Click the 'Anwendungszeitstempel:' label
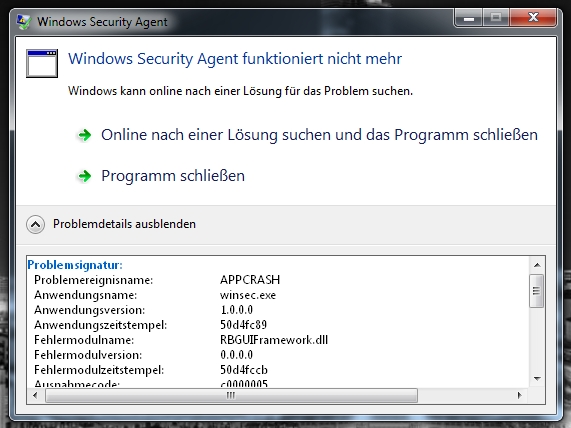This screenshot has height=428, width=571. coord(101,325)
